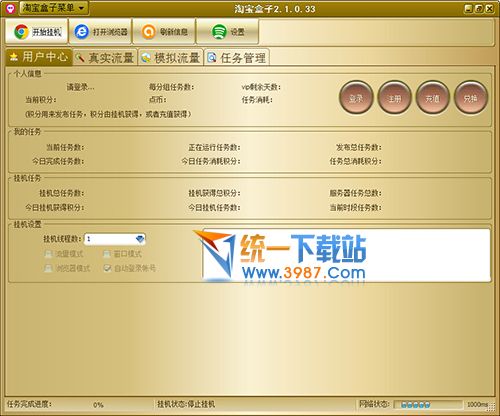
Task: Expand the 挂机线程数 combo box arrow
Action: (x=140, y=239)
